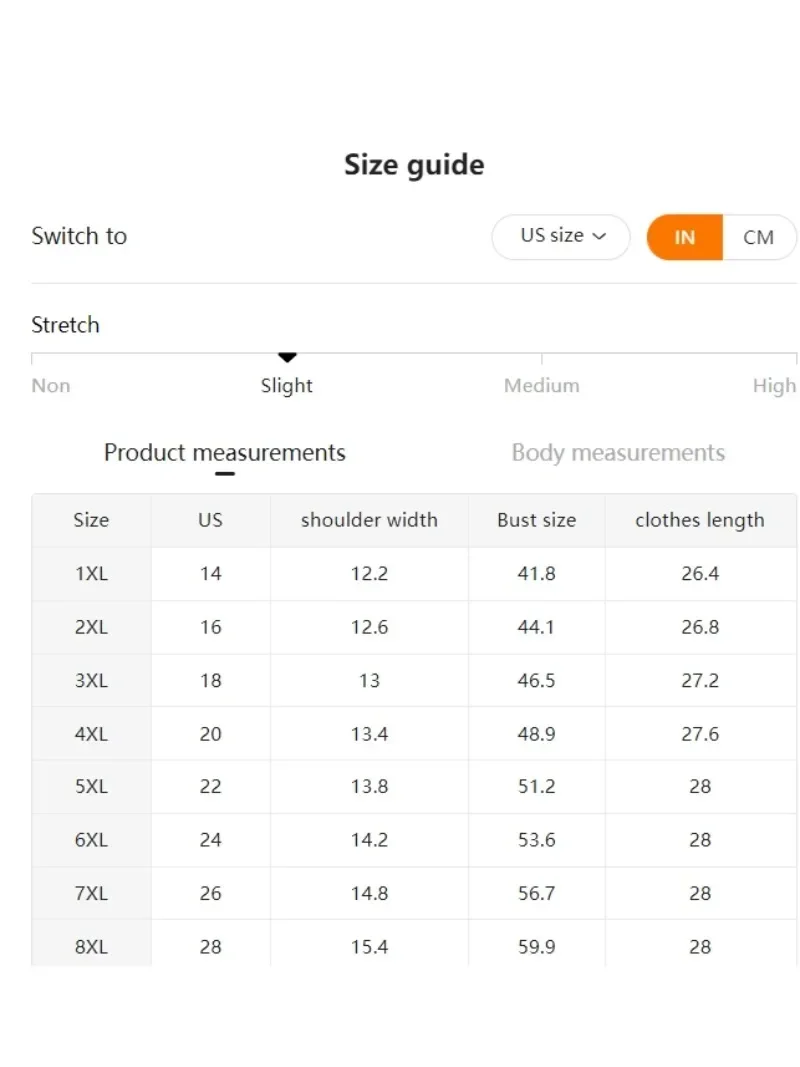The height and width of the screenshot is (1067, 800).
Task: Click the US column header
Action: 210,520
